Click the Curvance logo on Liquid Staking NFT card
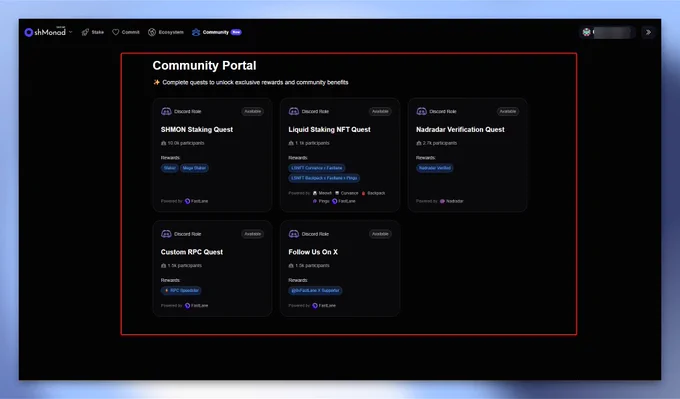Viewport: 680px width, 399px height. (x=337, y=193)
